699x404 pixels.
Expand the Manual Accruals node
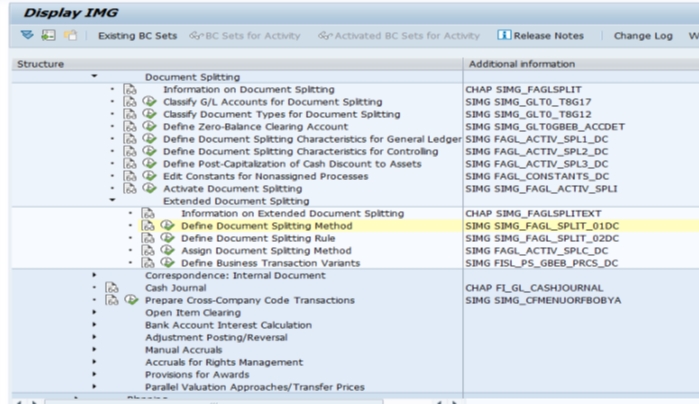click(94, 349)
